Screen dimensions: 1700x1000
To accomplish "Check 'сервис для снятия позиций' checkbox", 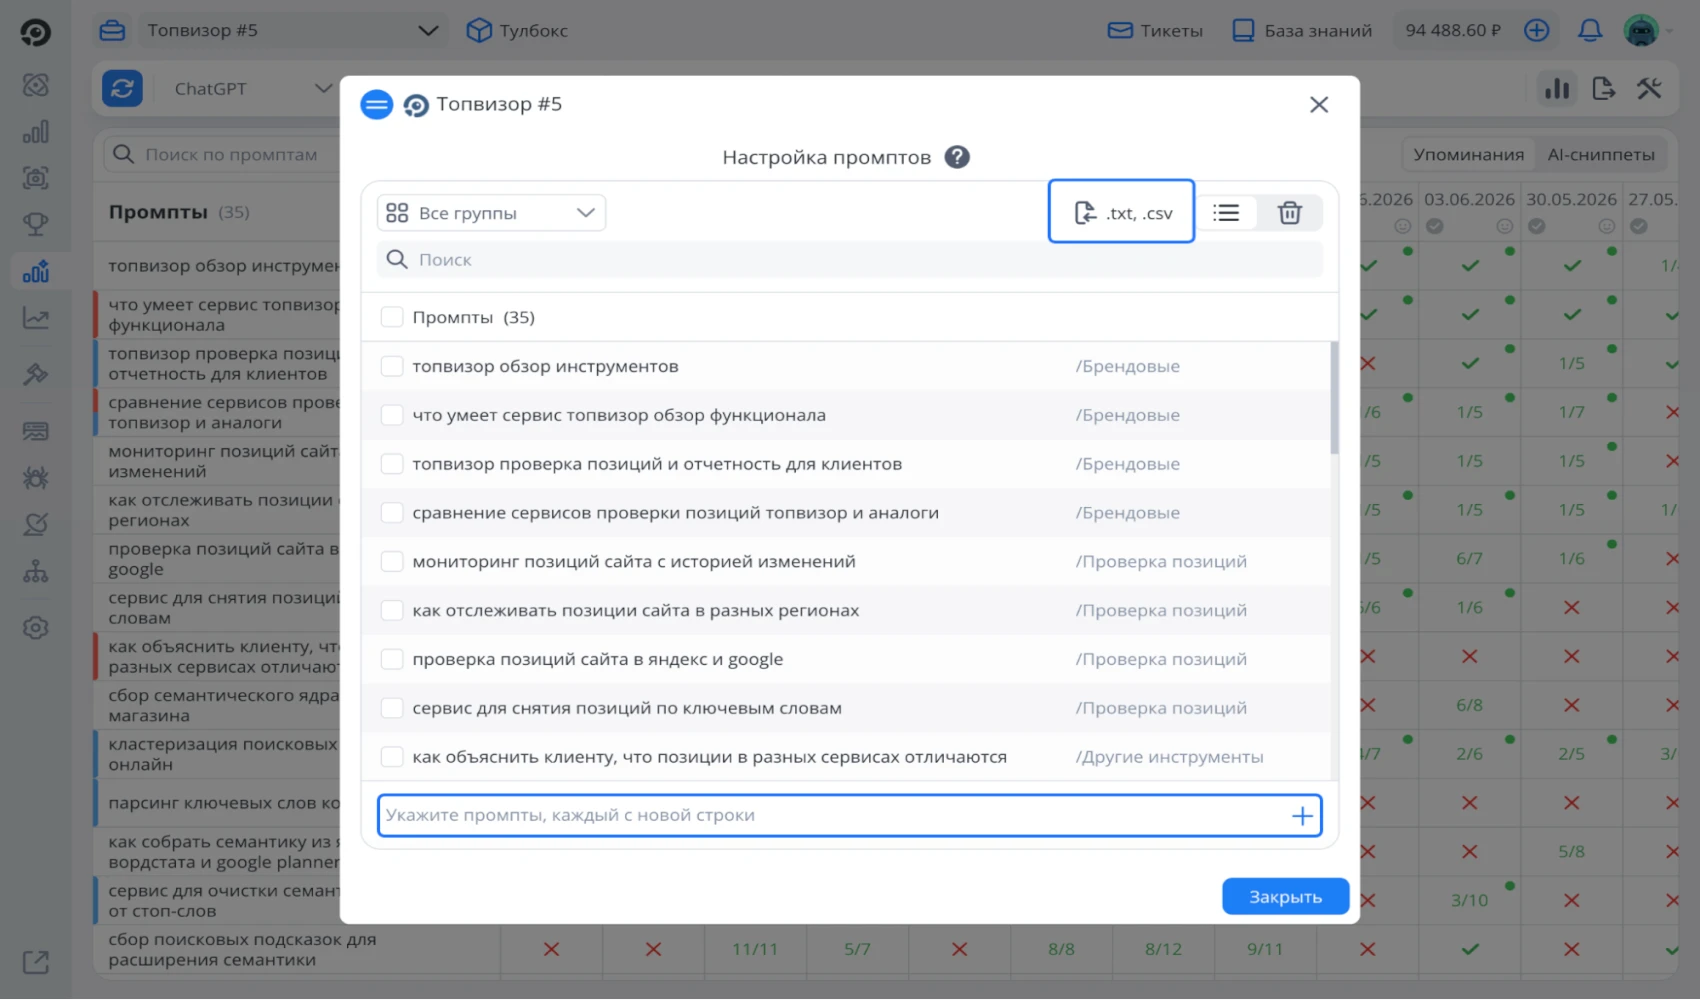I will tap(392, 708).
